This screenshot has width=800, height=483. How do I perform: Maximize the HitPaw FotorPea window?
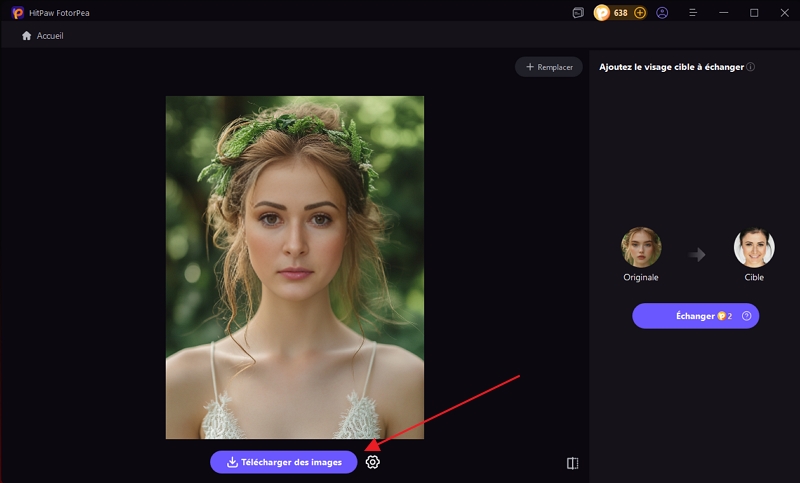[x=754, y=13]
